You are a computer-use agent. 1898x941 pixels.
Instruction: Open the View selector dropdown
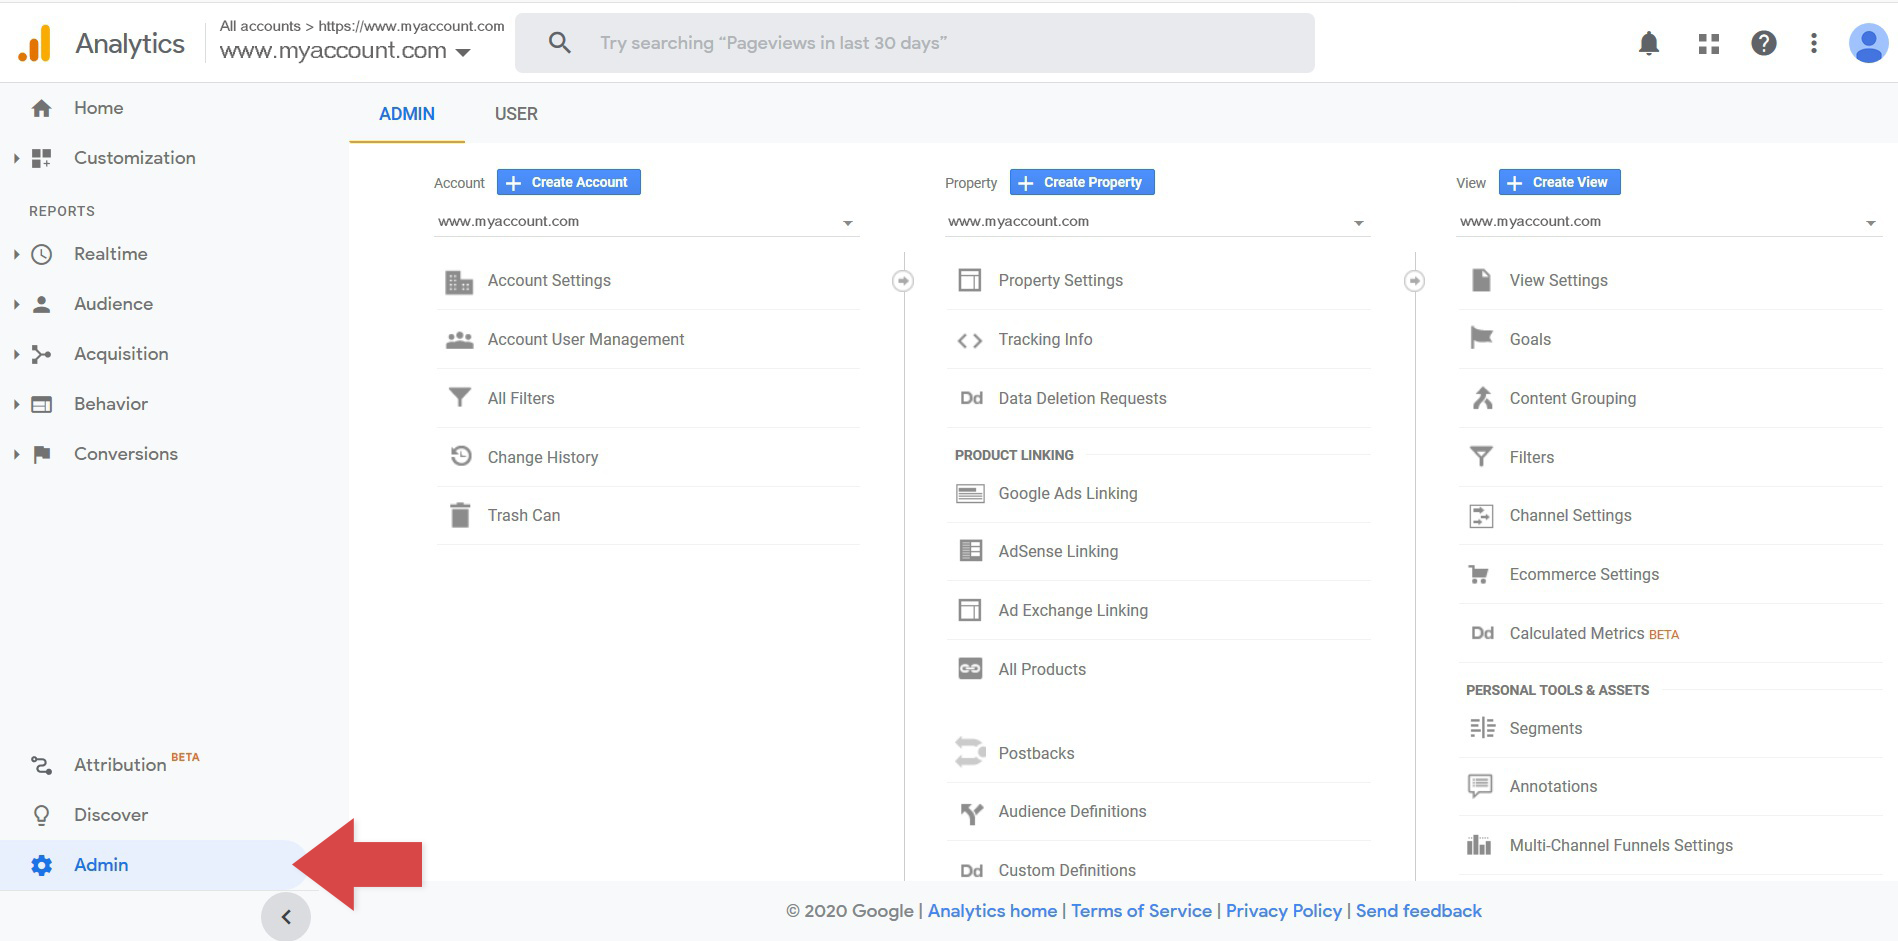tap(1670, 222)
